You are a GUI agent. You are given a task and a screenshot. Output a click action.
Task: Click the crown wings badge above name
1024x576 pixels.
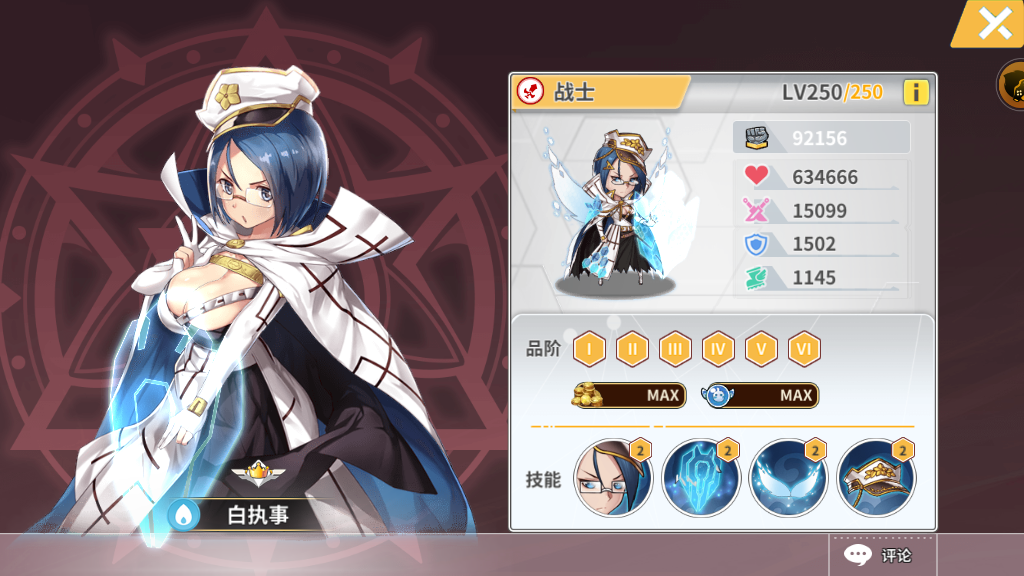click(x=258, y=473)
